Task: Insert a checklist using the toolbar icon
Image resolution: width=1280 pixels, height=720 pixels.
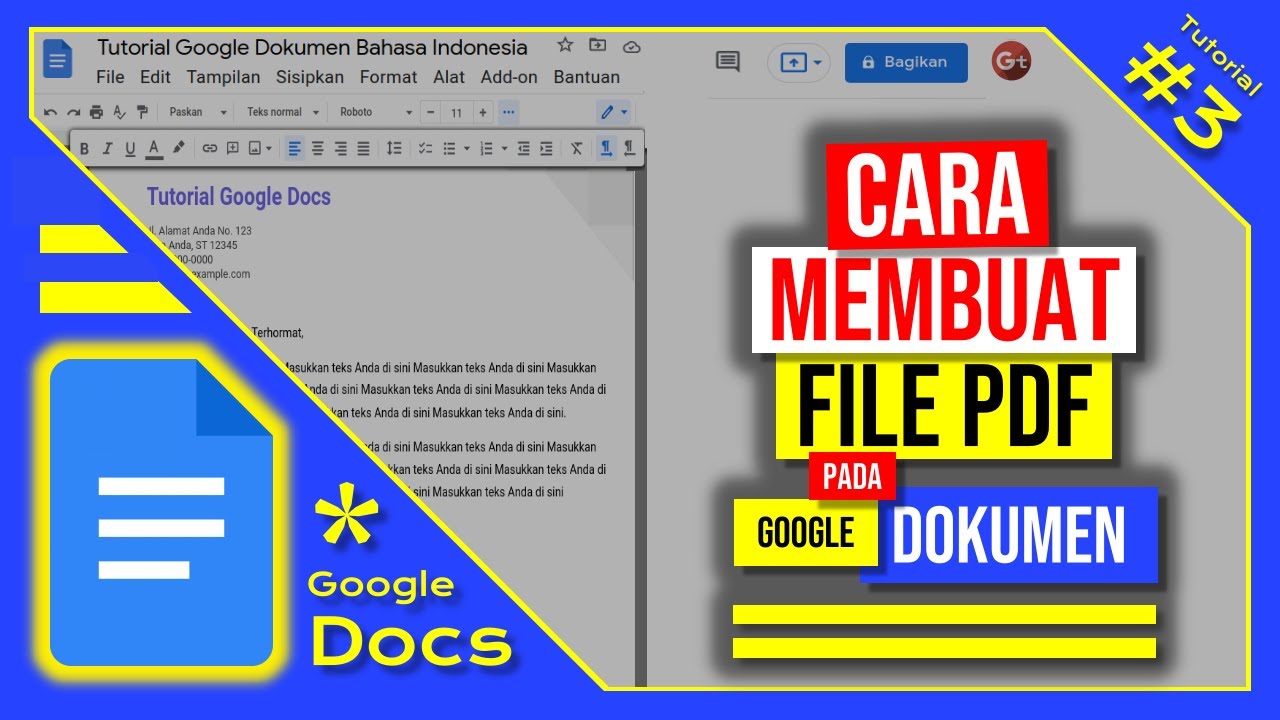Action: tap(425, 148)
